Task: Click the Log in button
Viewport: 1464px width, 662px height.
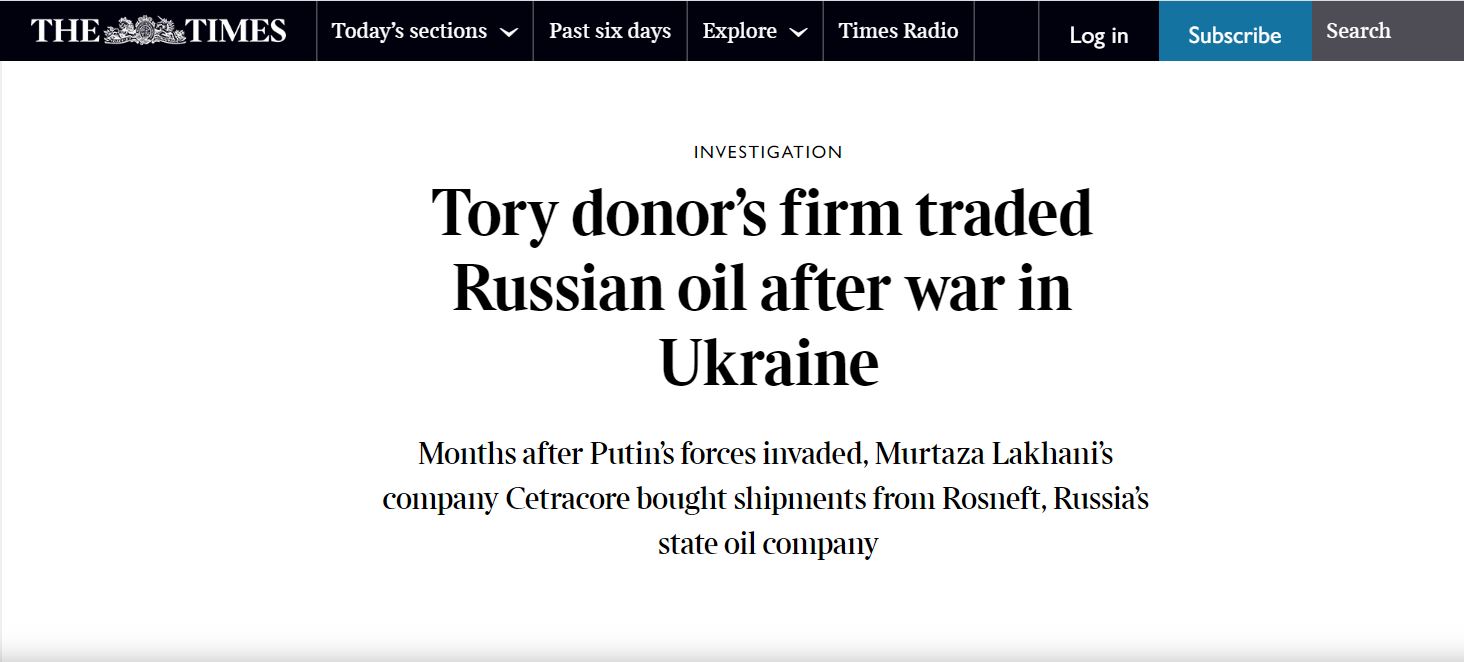Action: click(x=1098, y=35)
